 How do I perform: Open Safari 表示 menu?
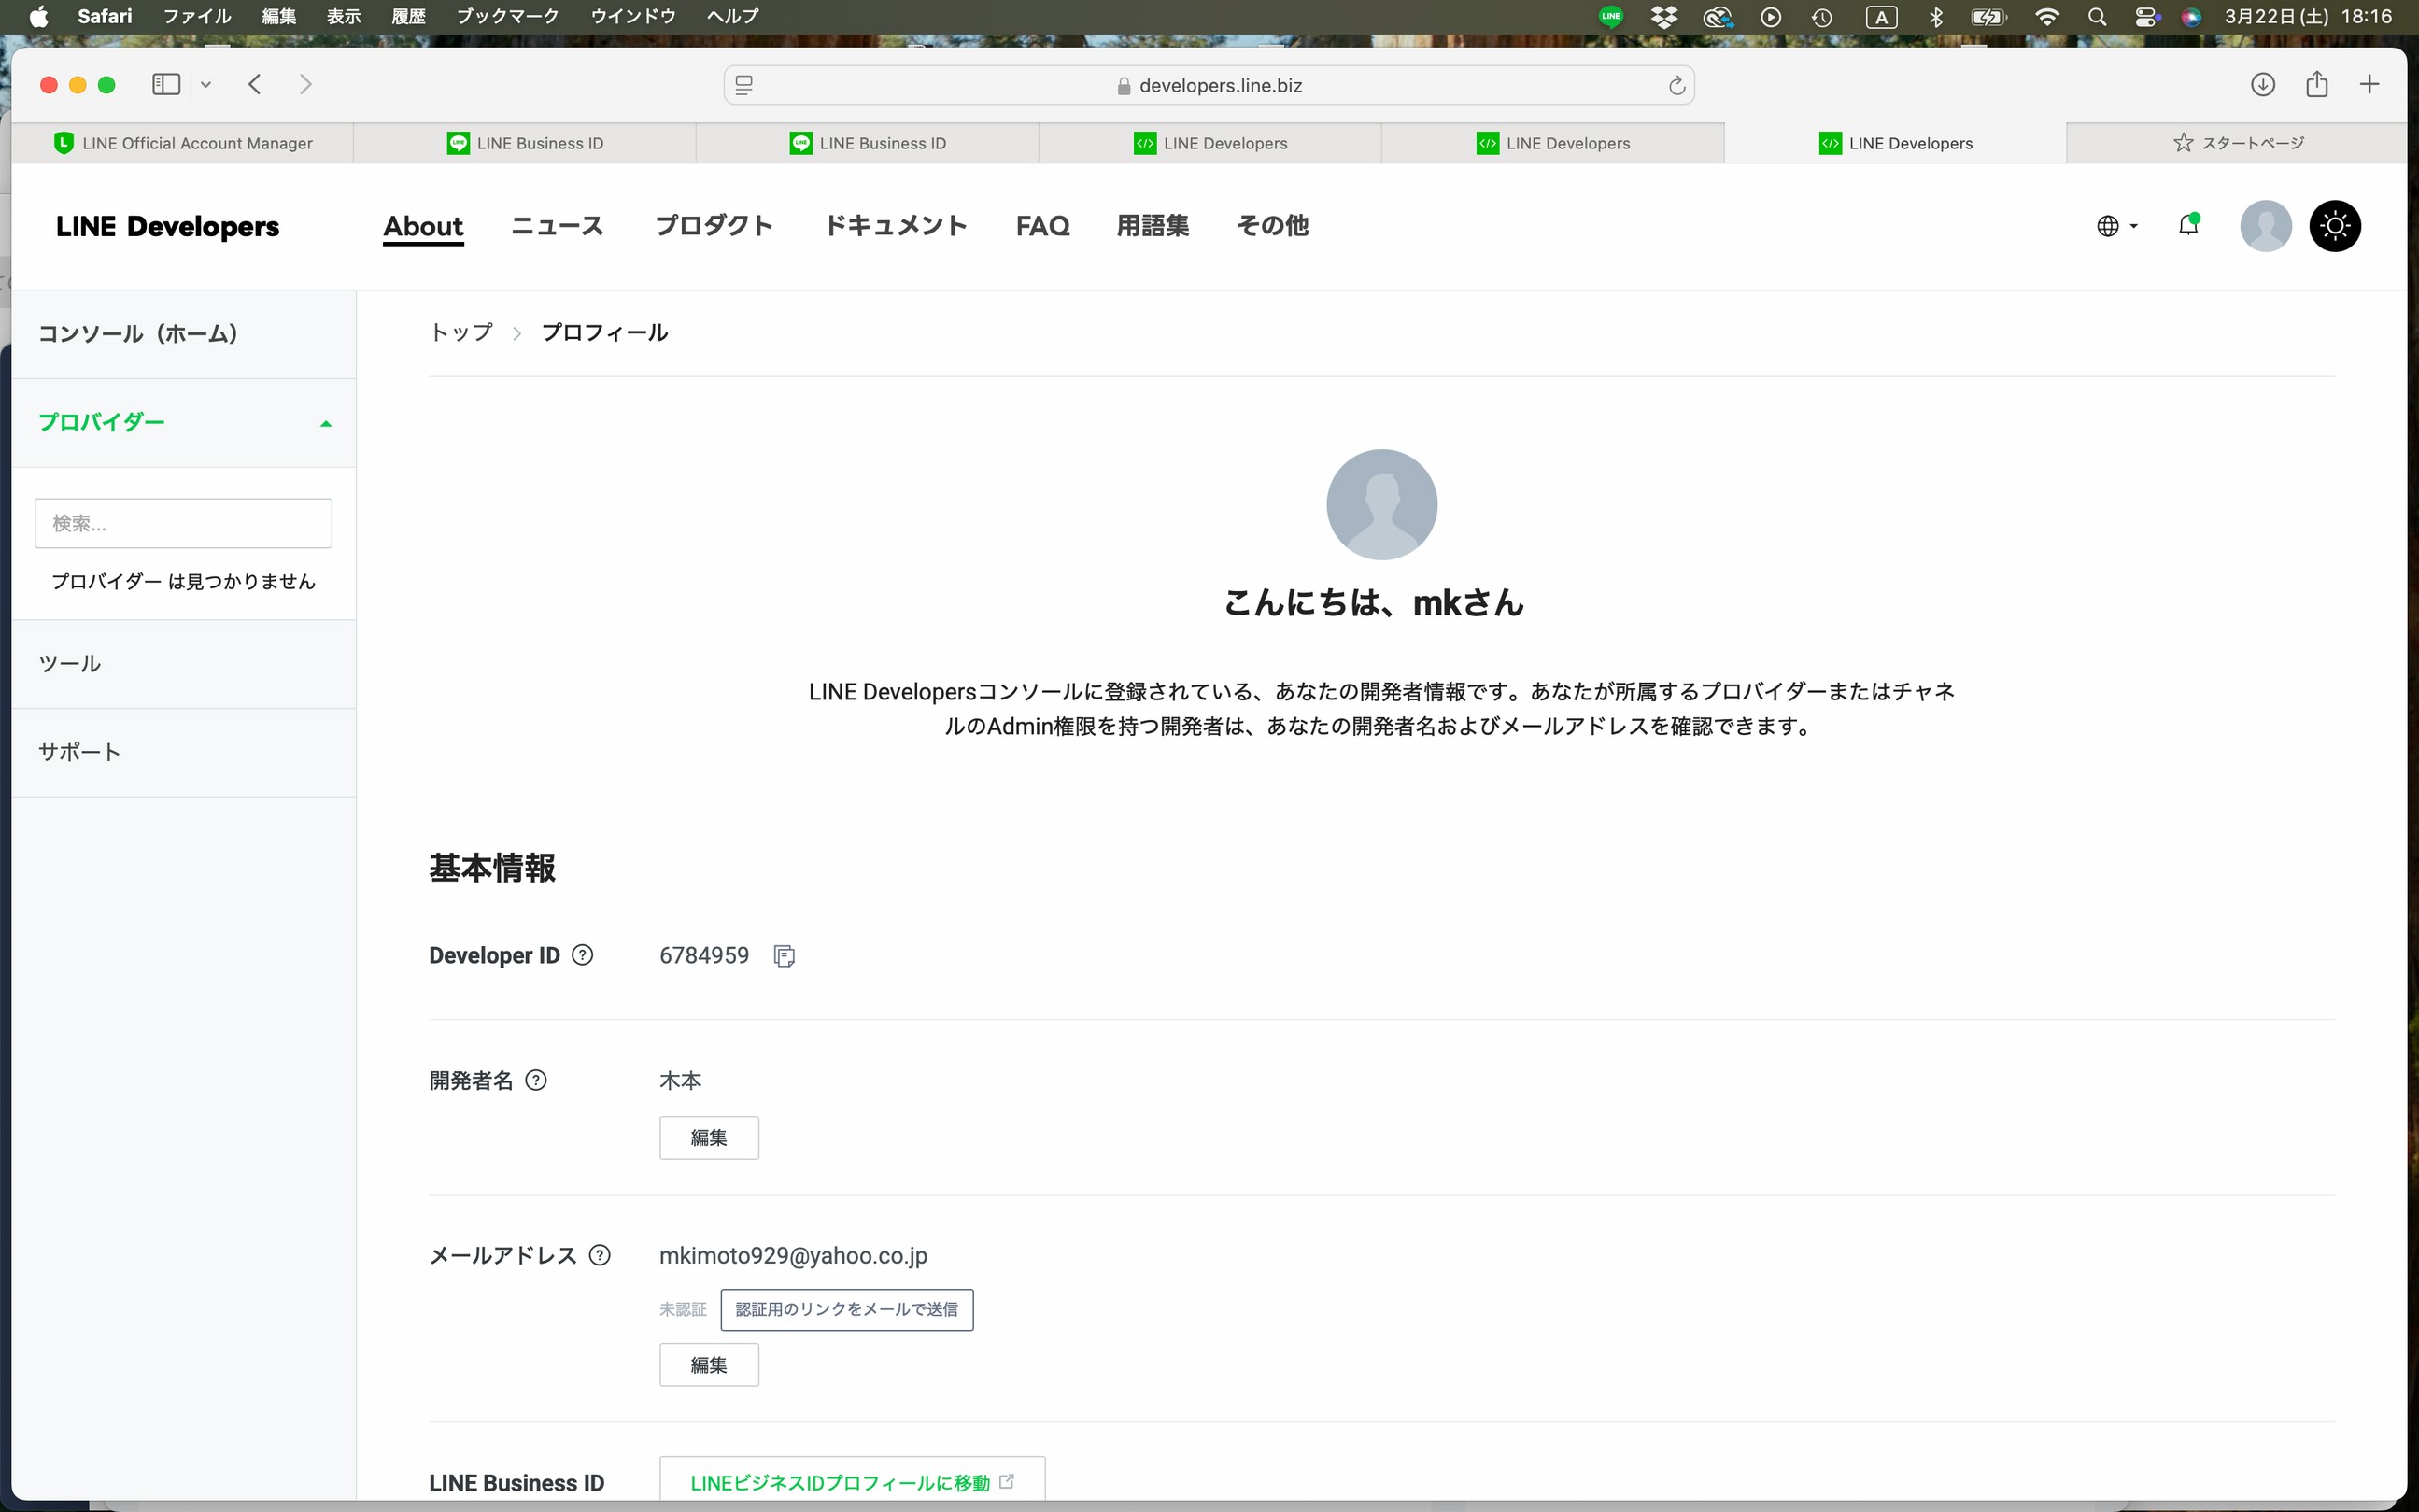click(x=344, y=16)
